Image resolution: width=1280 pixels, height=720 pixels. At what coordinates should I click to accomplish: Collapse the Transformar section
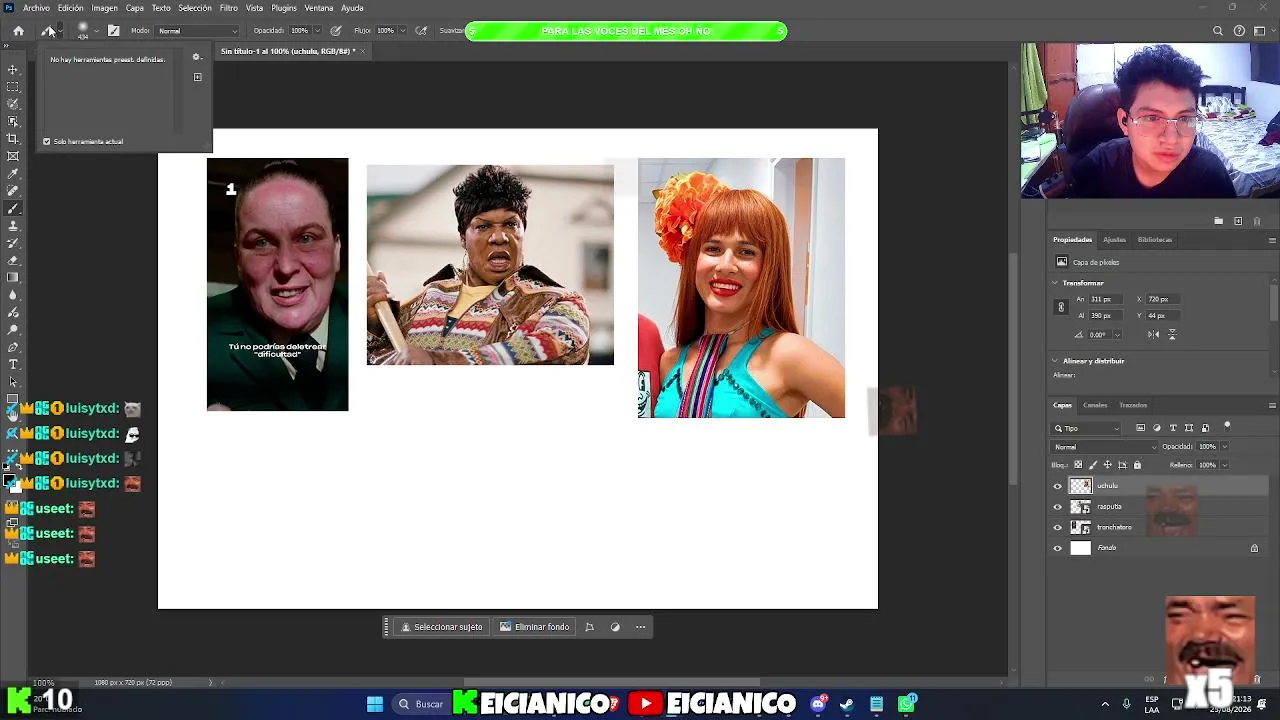(x=1055, y=283)
